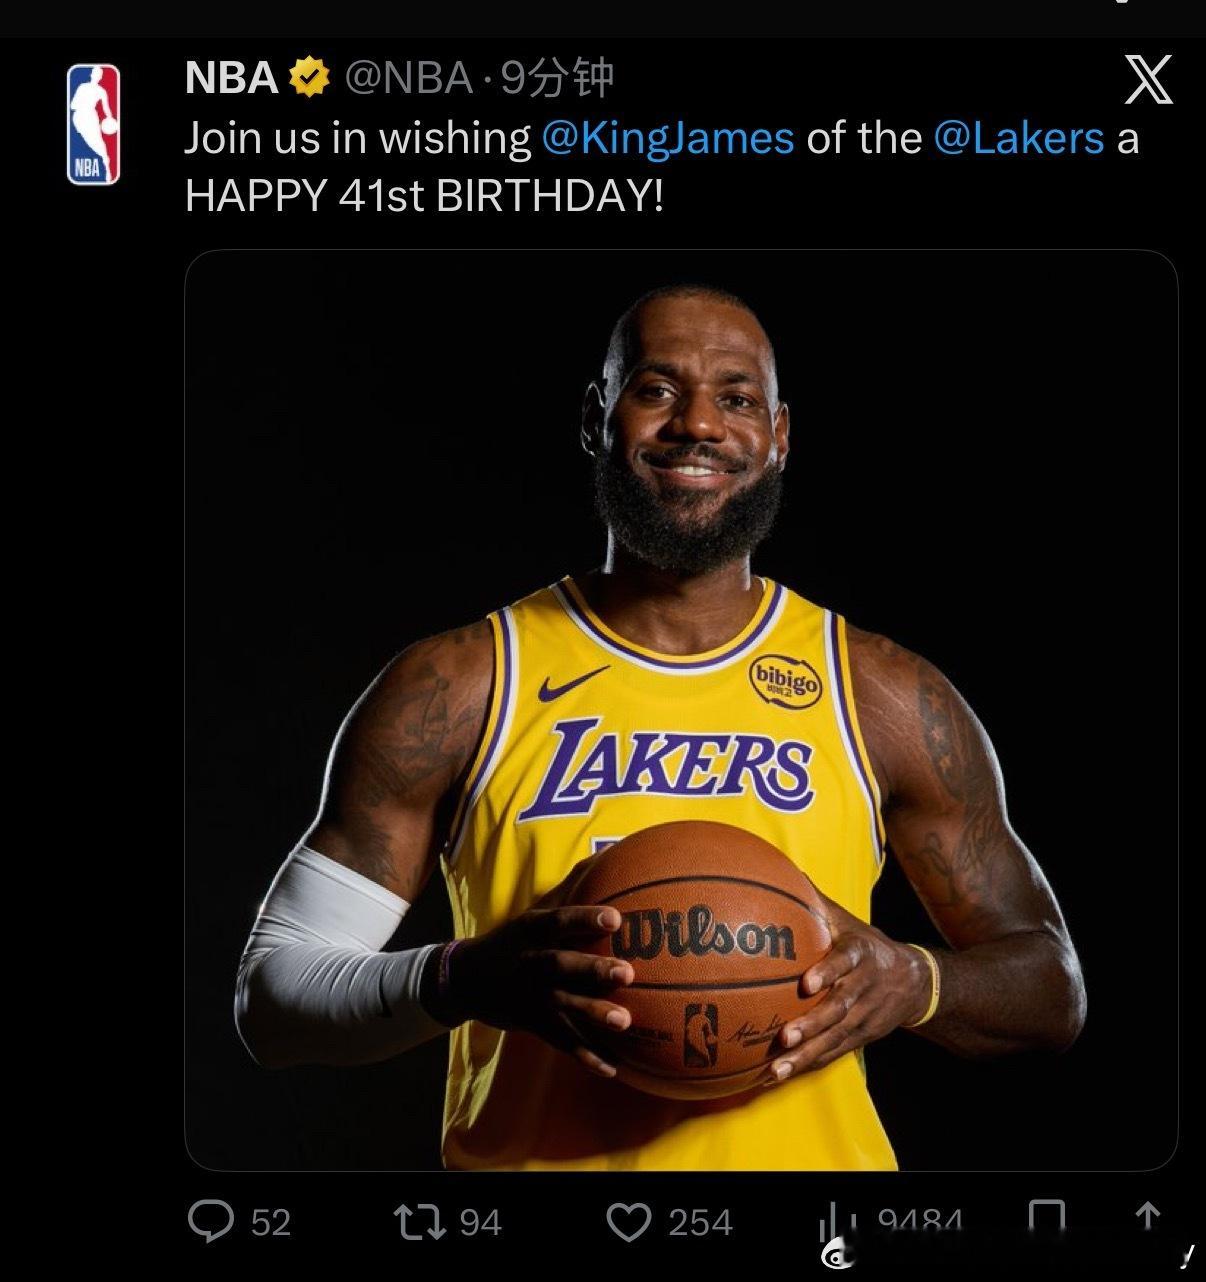The width and height of the screenshot is (1206, 1282).
Task: Click the 254 likes count
Action: pos(700,1222)
